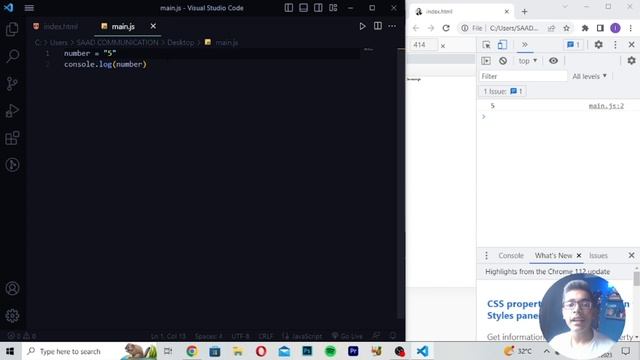Go back in Chrome
This screenshot has width=640, height=360.
416,28
